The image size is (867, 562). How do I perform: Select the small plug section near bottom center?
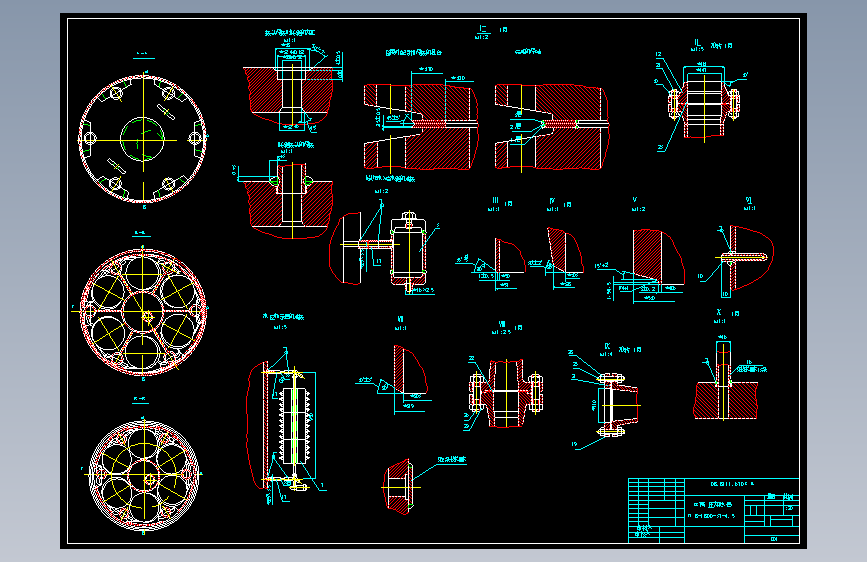point(401,487)
